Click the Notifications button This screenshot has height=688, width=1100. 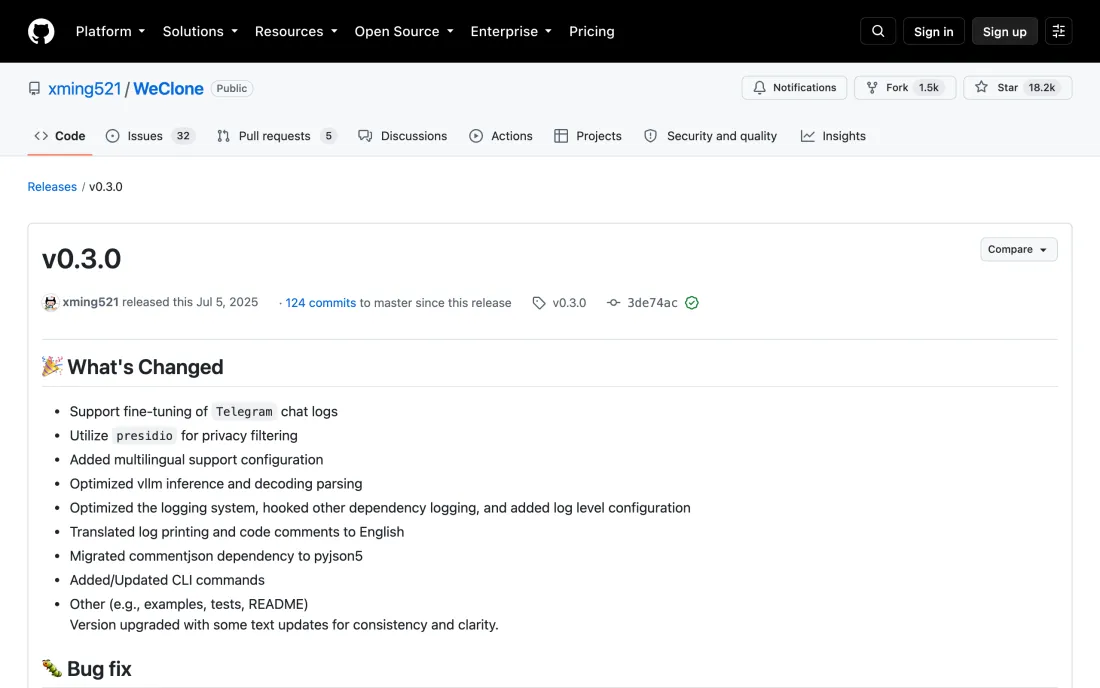coord(794,88)
